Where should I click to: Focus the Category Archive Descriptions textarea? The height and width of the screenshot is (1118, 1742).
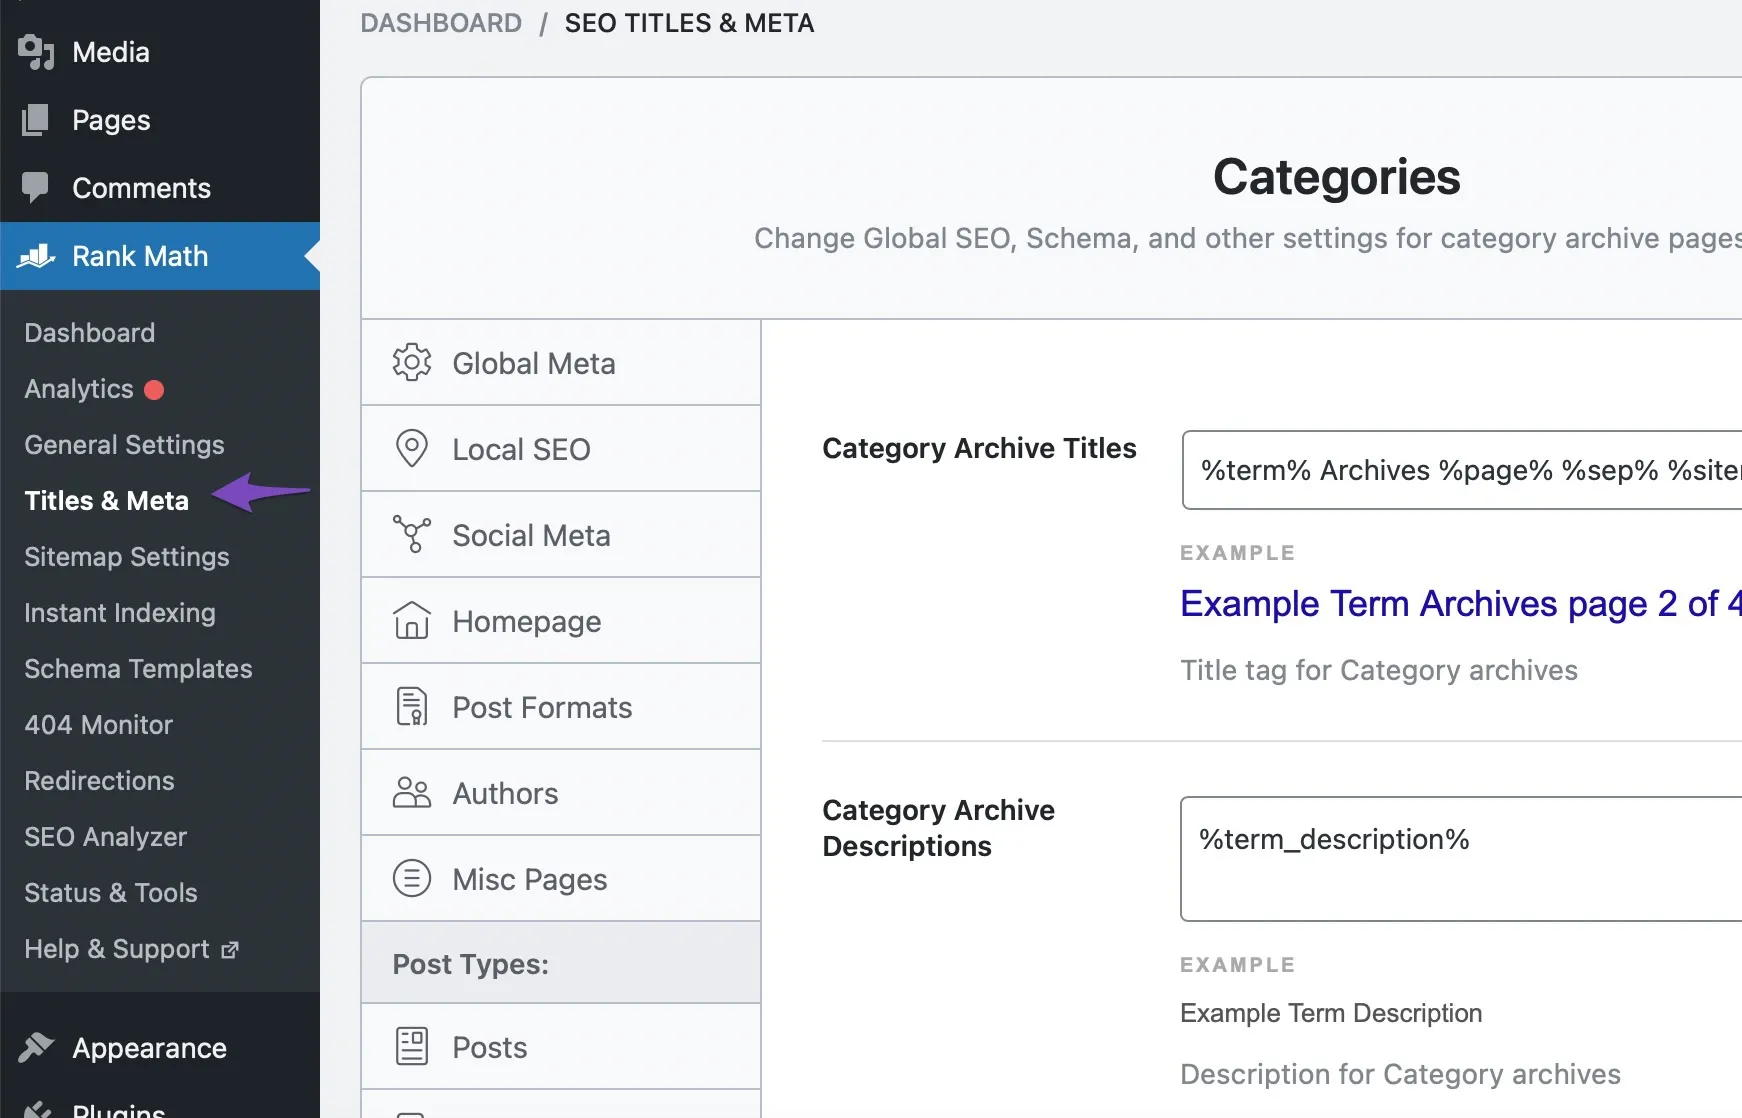pyautogui.click(x=1461, y=858)
